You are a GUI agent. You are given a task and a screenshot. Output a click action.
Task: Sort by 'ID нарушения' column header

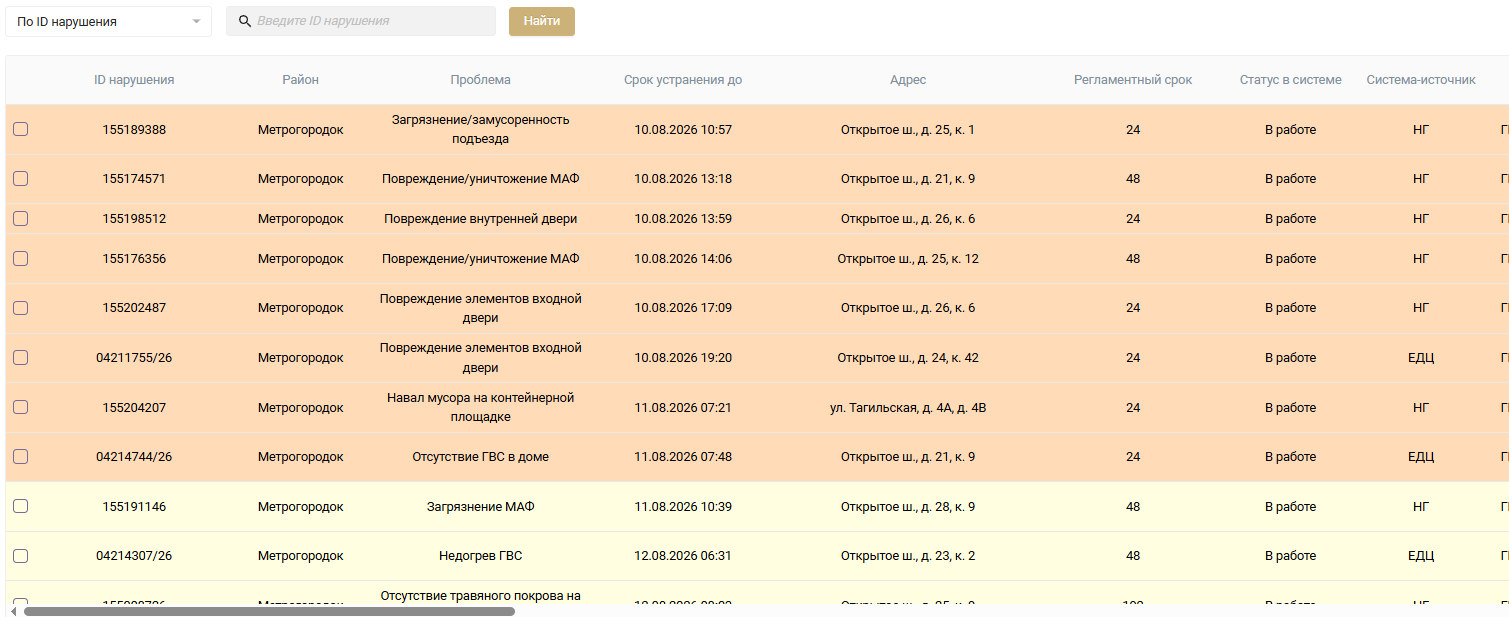pyautogui.click(x=134, y=80)
